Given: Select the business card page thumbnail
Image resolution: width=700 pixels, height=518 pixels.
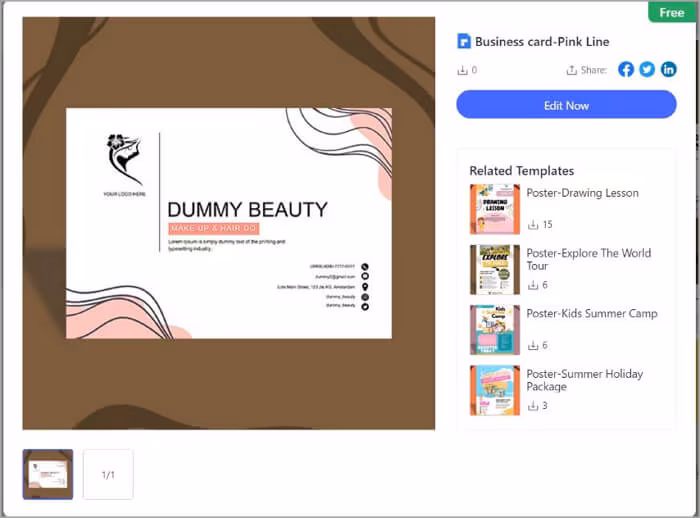Looking at the screenshot, I should (48, 474).
